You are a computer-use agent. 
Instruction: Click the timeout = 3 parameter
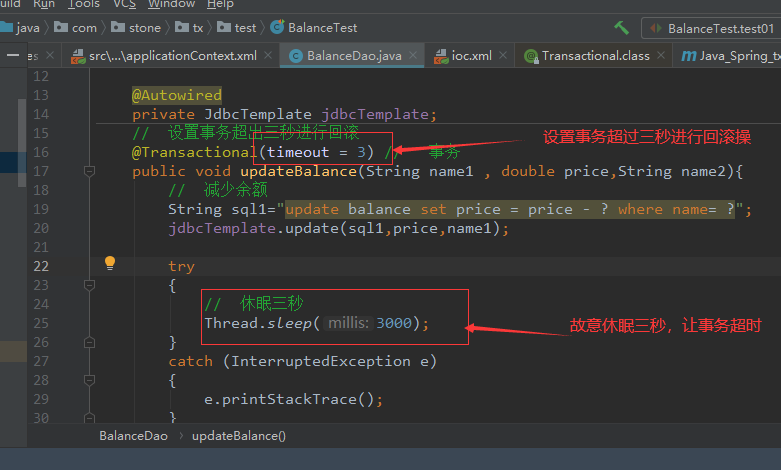click(316, 152)
